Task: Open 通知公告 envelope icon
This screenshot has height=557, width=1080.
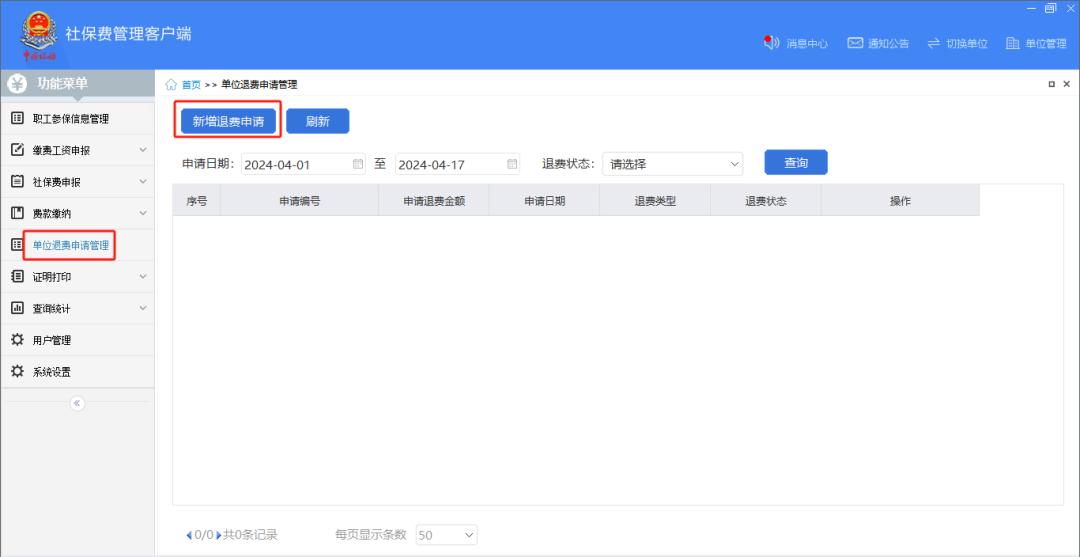Action: pos(855,43)
